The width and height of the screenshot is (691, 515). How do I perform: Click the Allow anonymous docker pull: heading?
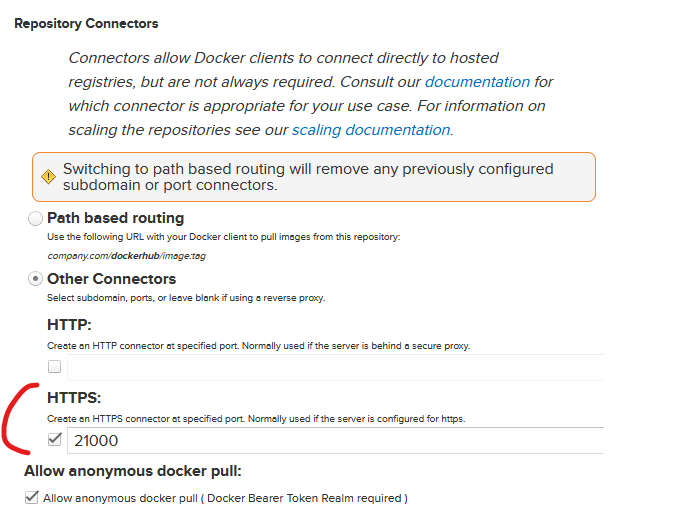click(x=133, y=471)
